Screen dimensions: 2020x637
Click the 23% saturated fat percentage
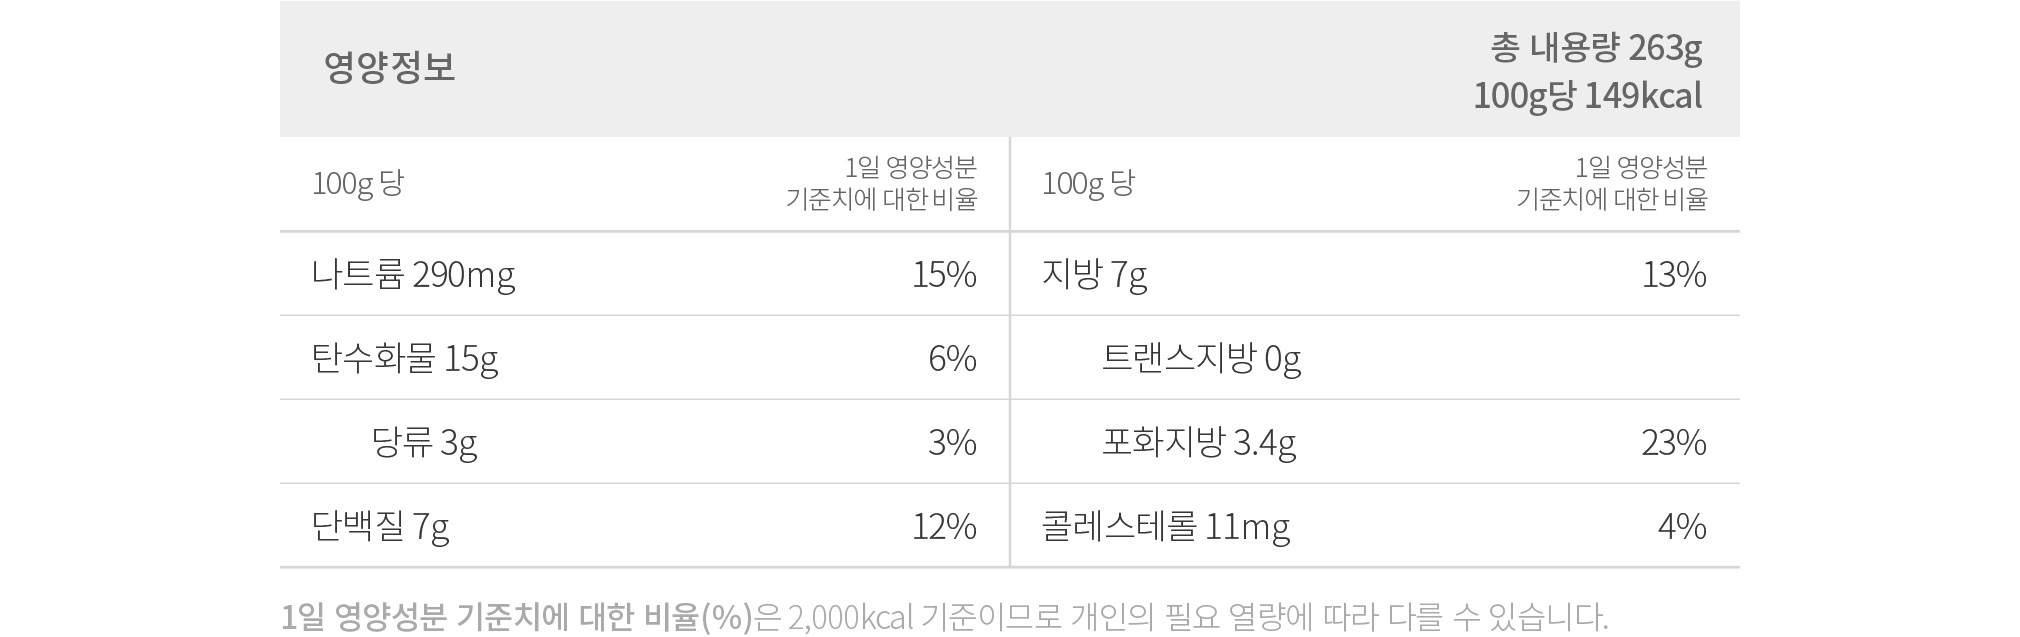pos(1674,442)
